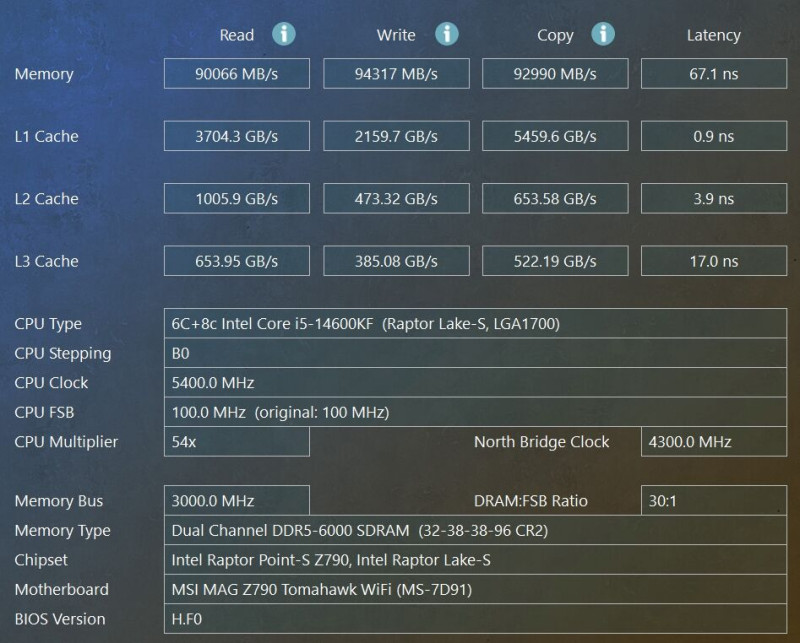Click the CPU Type field with i5-14600KF
The height and width of the screenshot is (643, 800).
[x=476, y=324]
